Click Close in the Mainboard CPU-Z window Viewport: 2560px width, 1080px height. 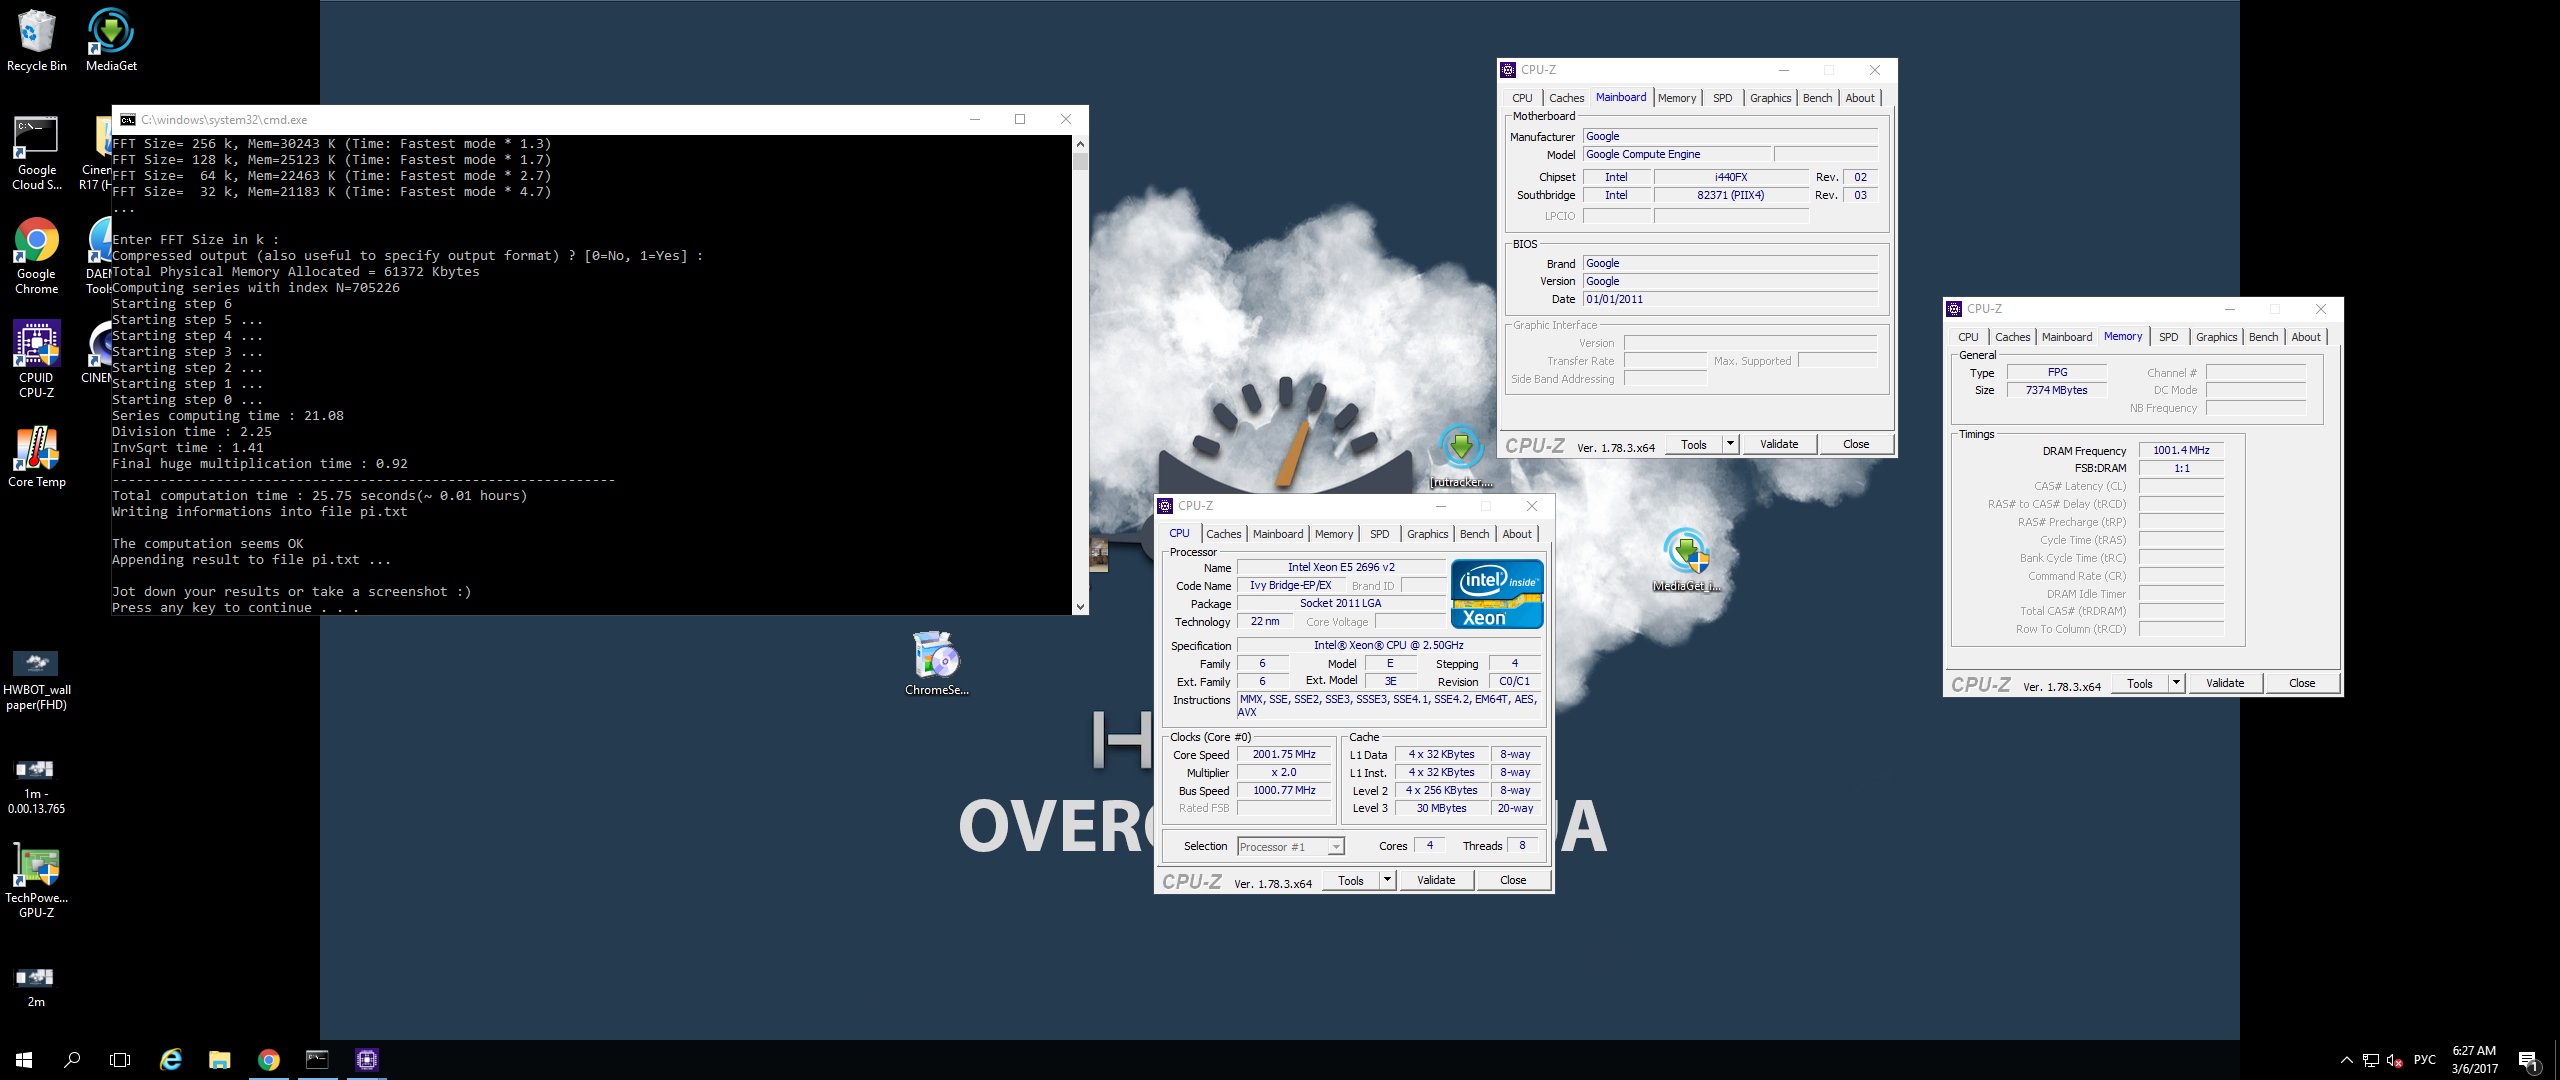click(1856, 444)
